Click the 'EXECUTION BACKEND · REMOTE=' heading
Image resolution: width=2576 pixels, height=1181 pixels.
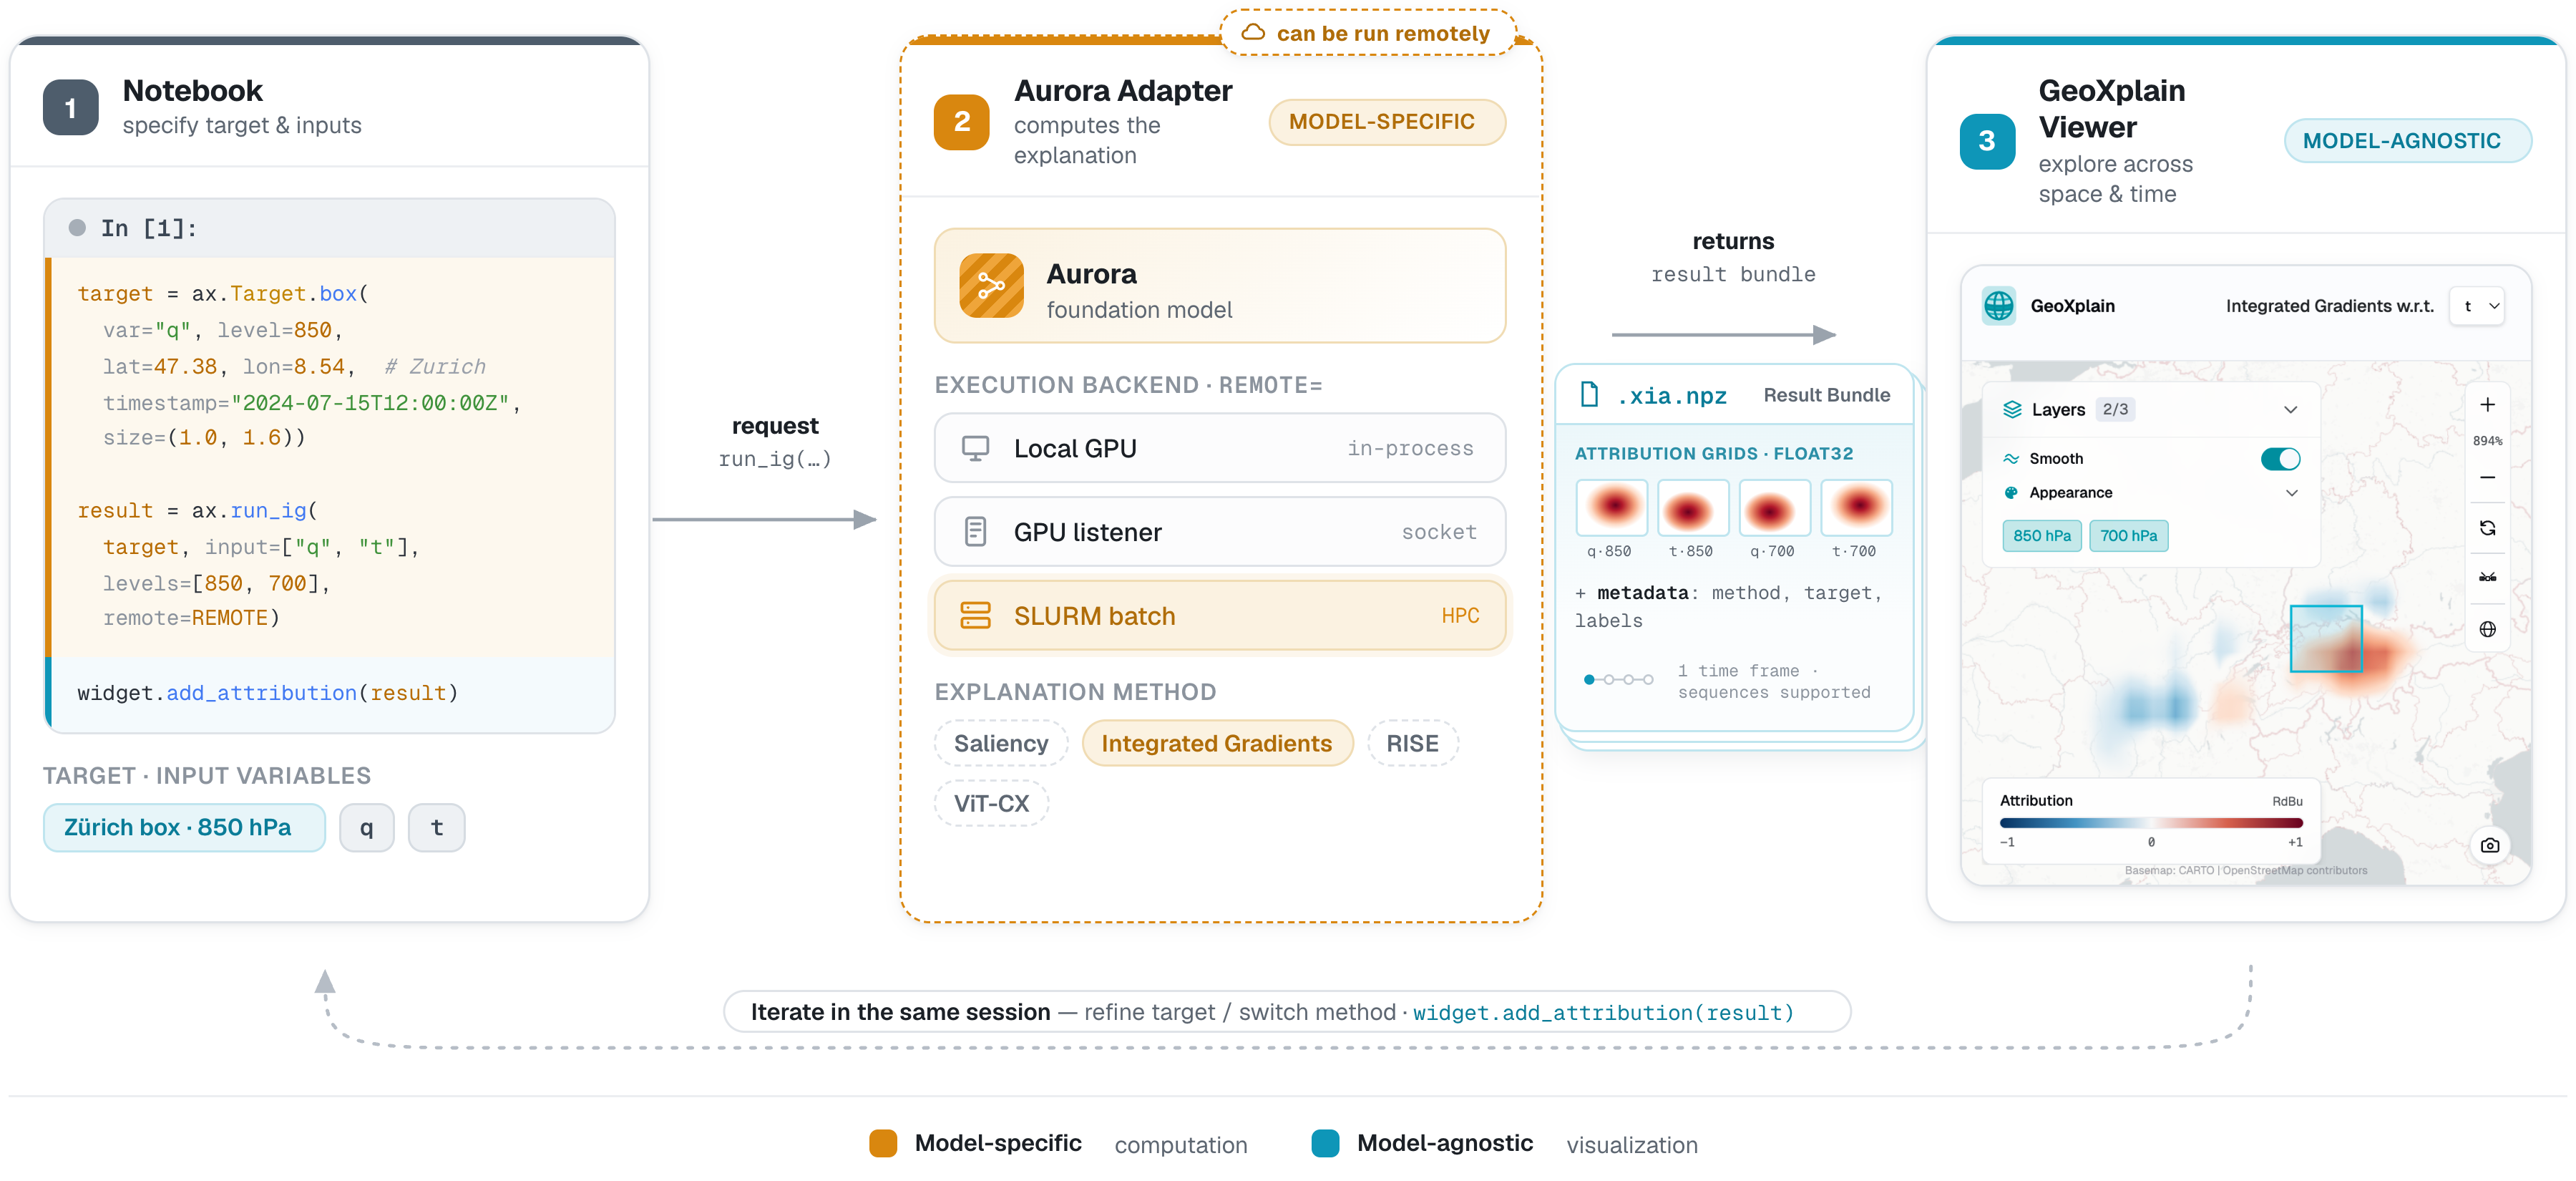pyautogui.click(x=1128, y=385)
